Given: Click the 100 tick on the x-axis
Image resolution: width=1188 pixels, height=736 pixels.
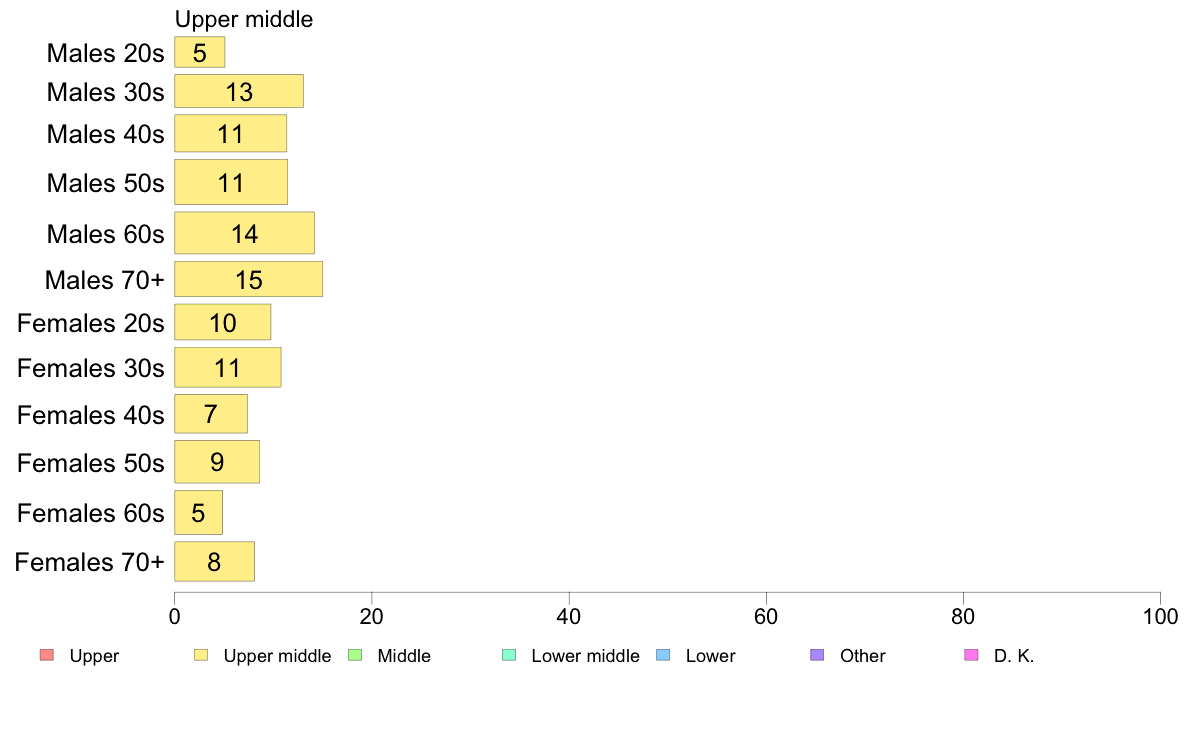Looking at the screenshot, I should pos(1160,616).
